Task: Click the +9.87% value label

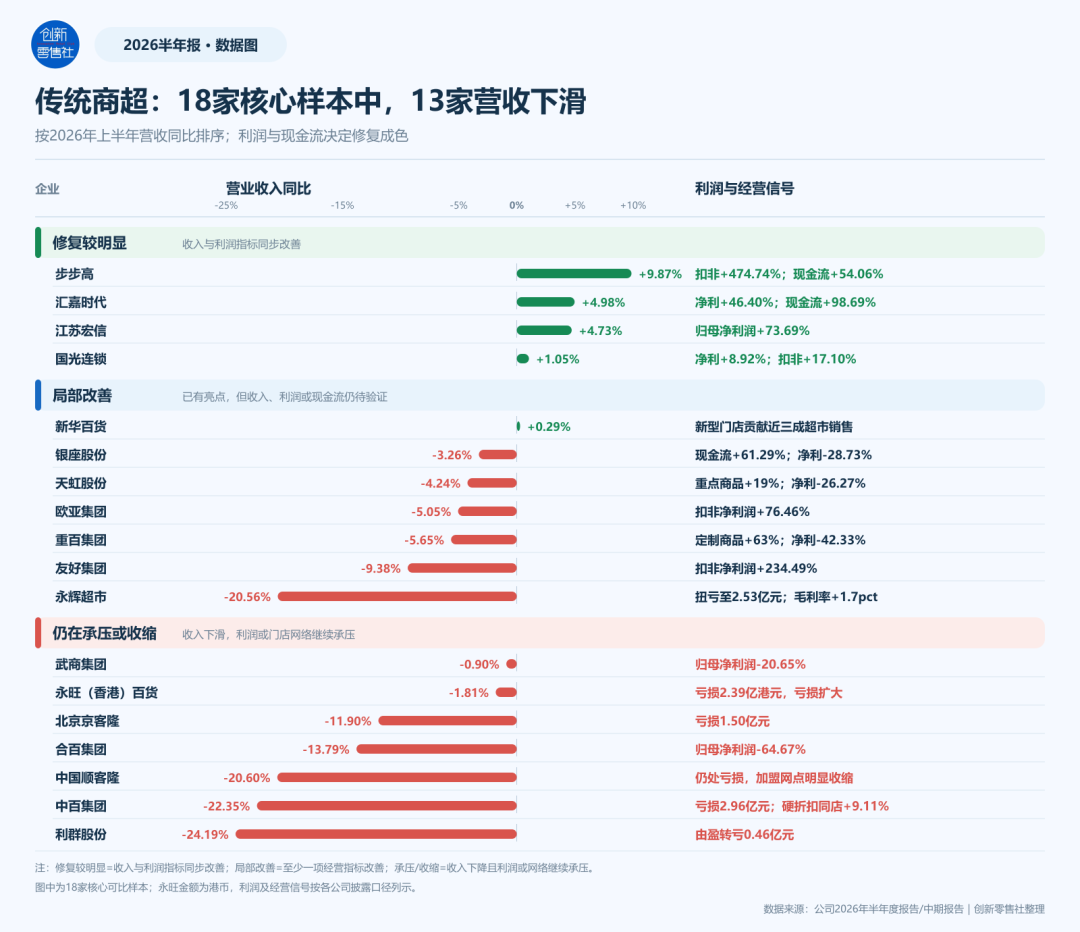Action: pyautogui.click(x=660, y=274)
